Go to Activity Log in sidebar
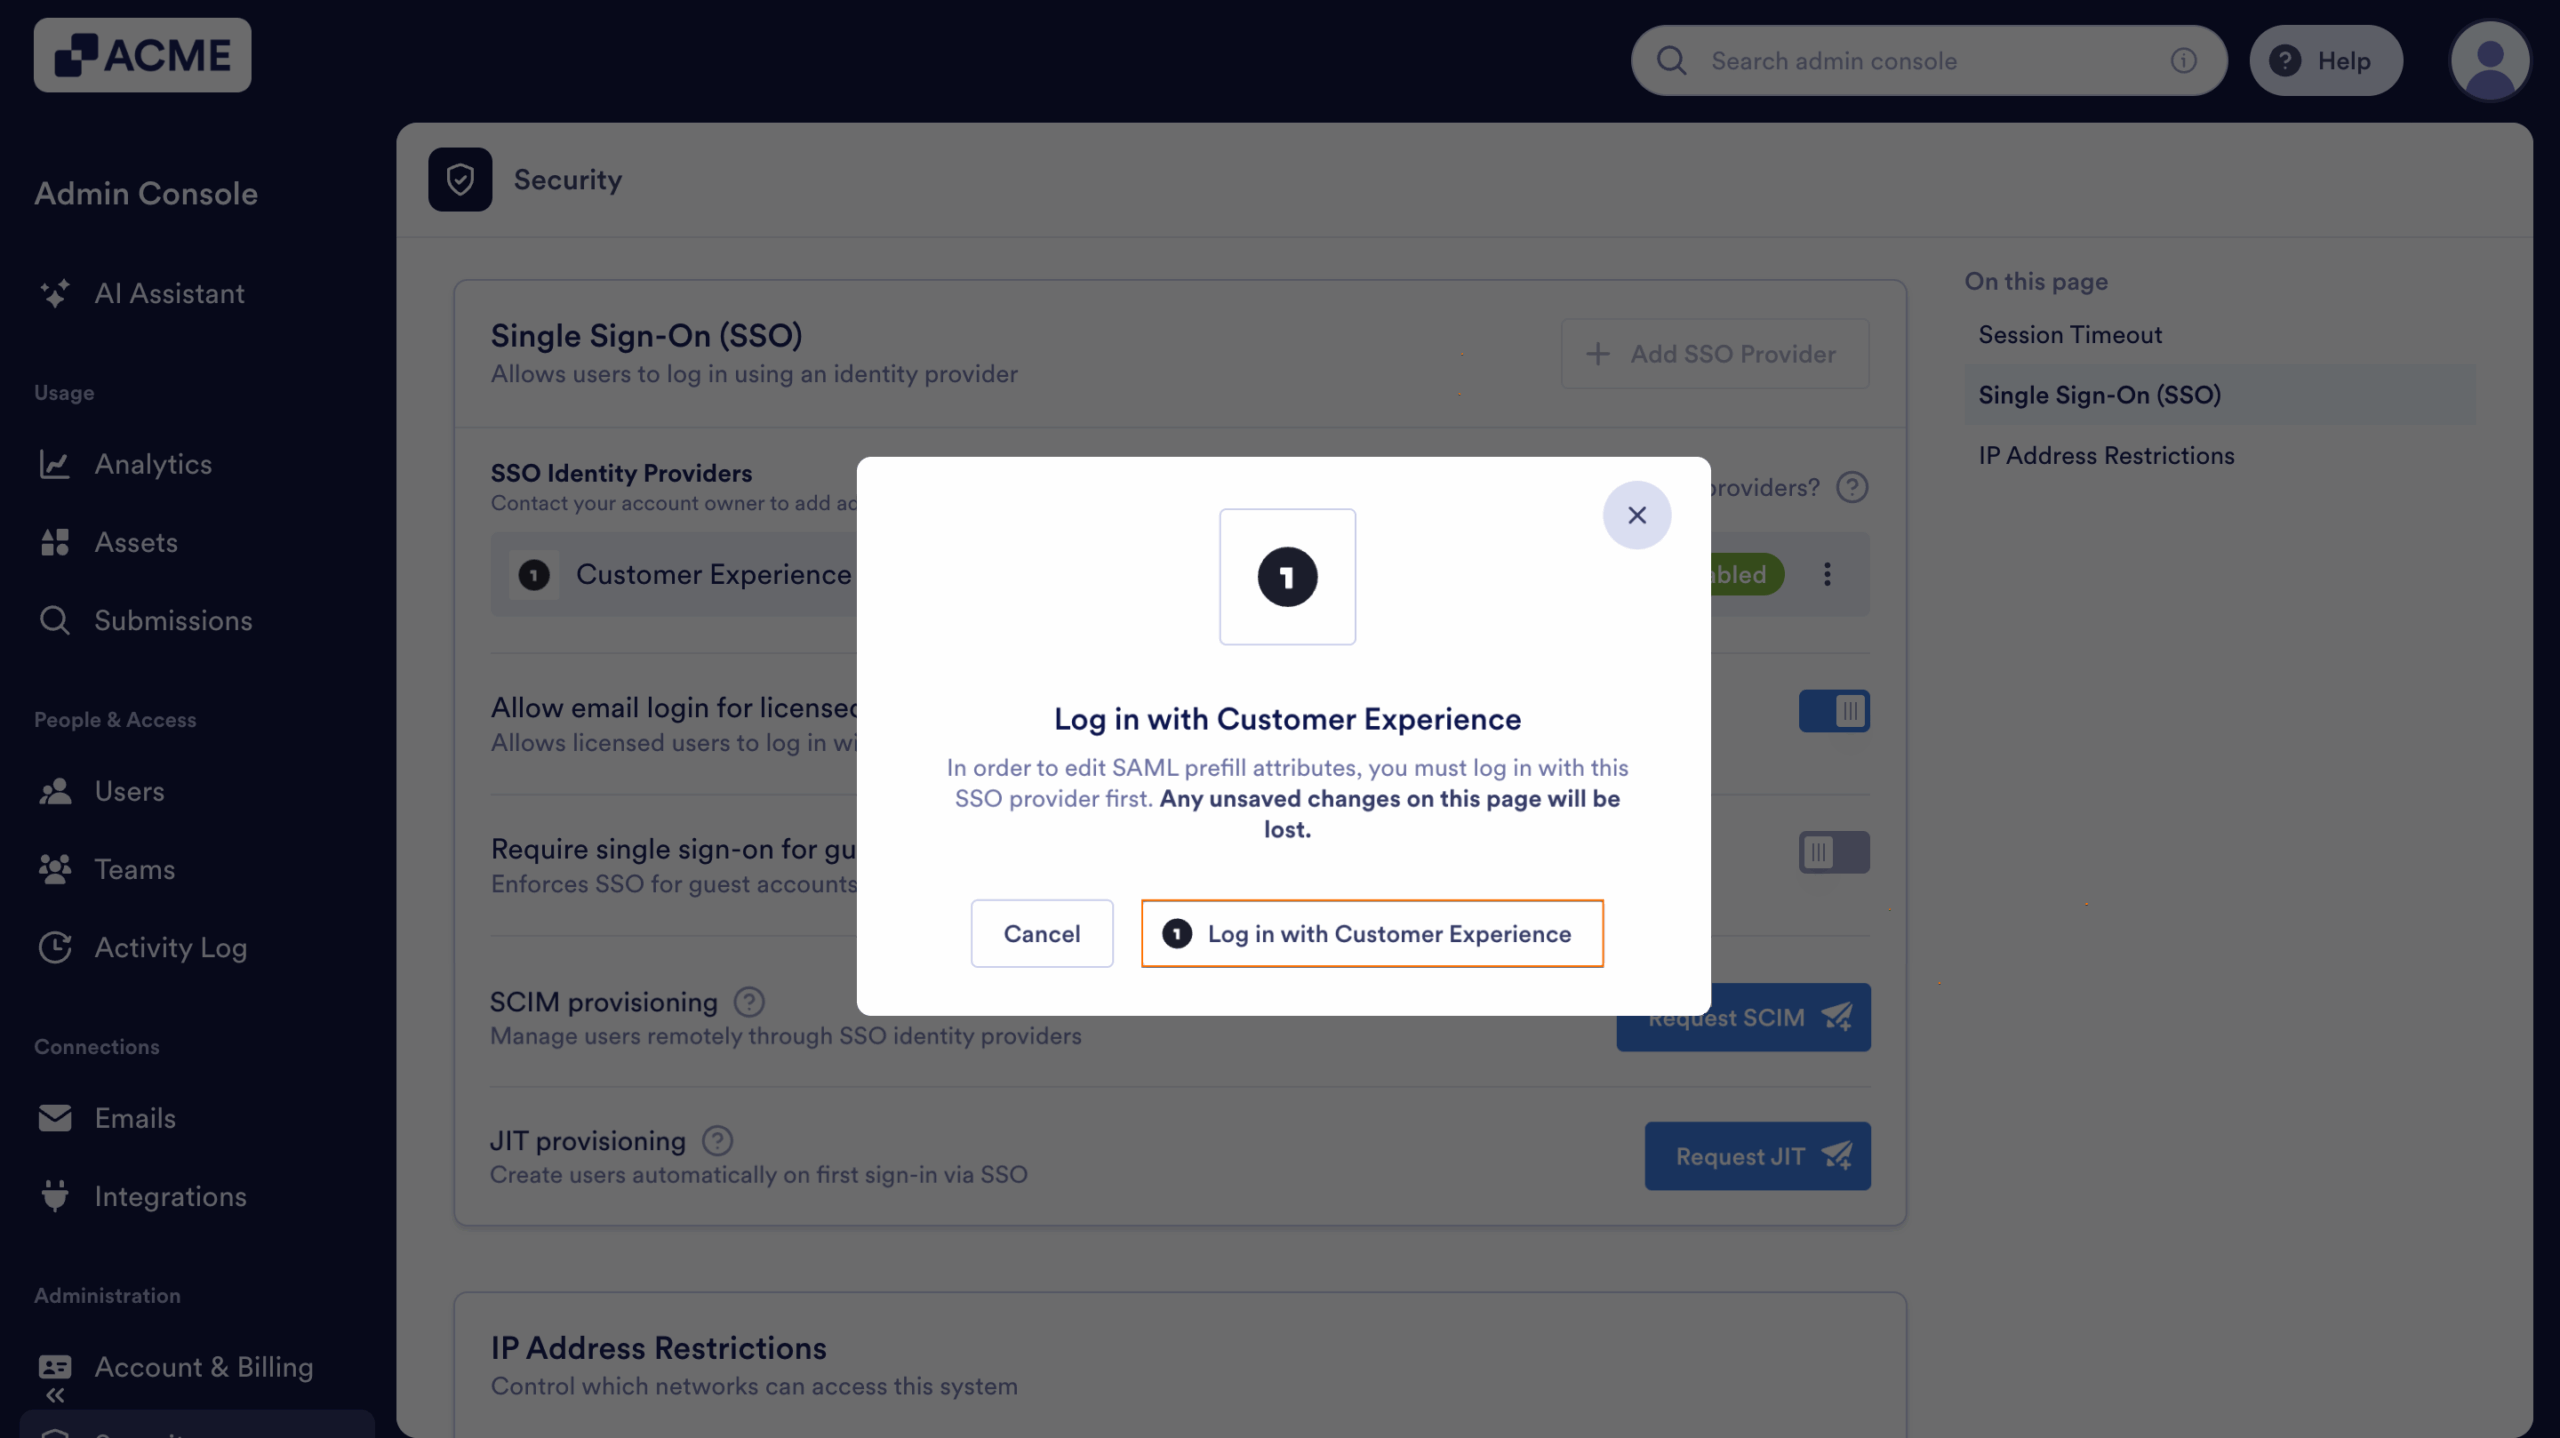 click(170, 947)
